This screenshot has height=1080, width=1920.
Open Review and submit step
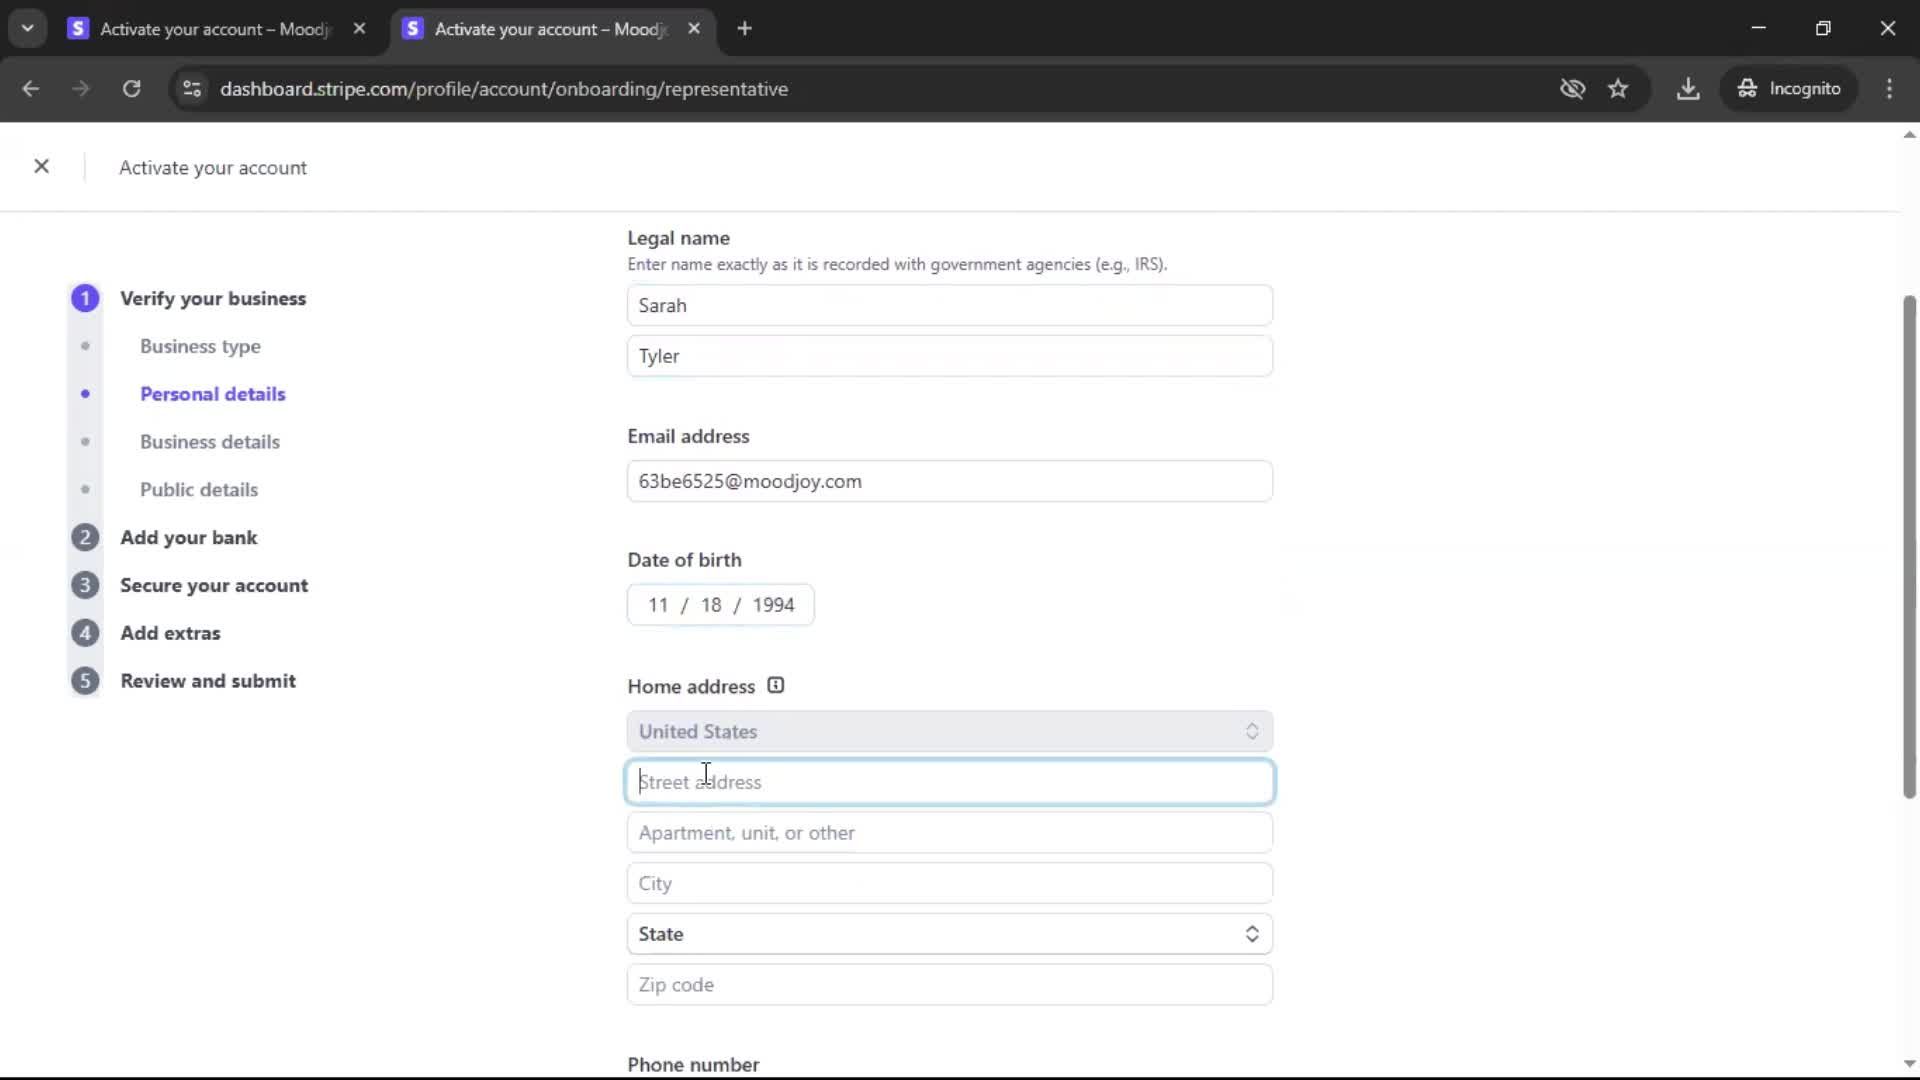207,681
